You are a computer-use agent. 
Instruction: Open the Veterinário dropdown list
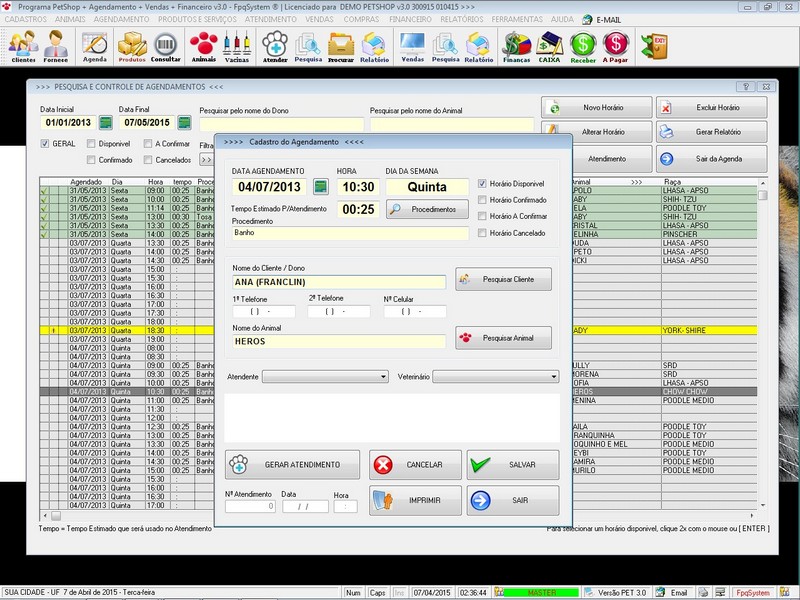(x=553, y=377)
